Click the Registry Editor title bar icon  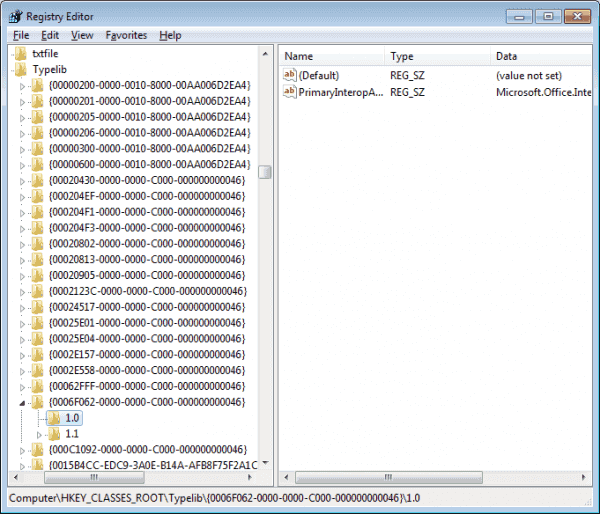[x=16, y=16]
